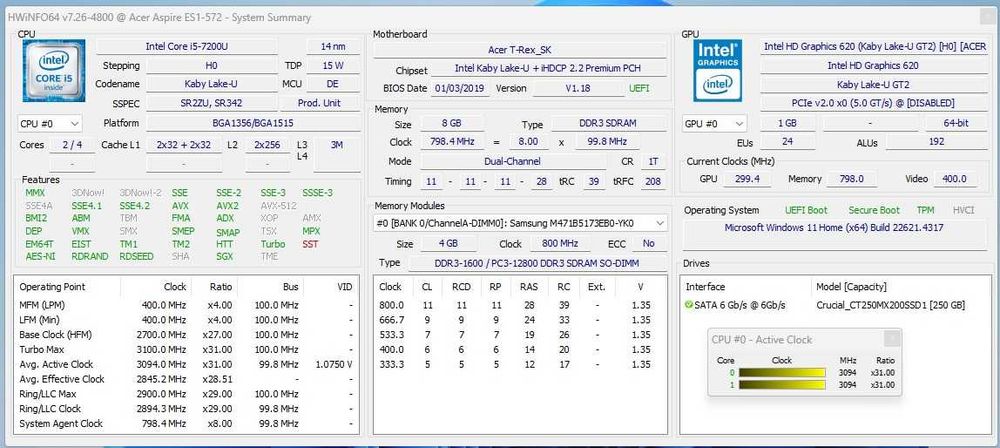Expand the memory module Samsung M471B5173EB0 dropdown

[x=520, y=223]
